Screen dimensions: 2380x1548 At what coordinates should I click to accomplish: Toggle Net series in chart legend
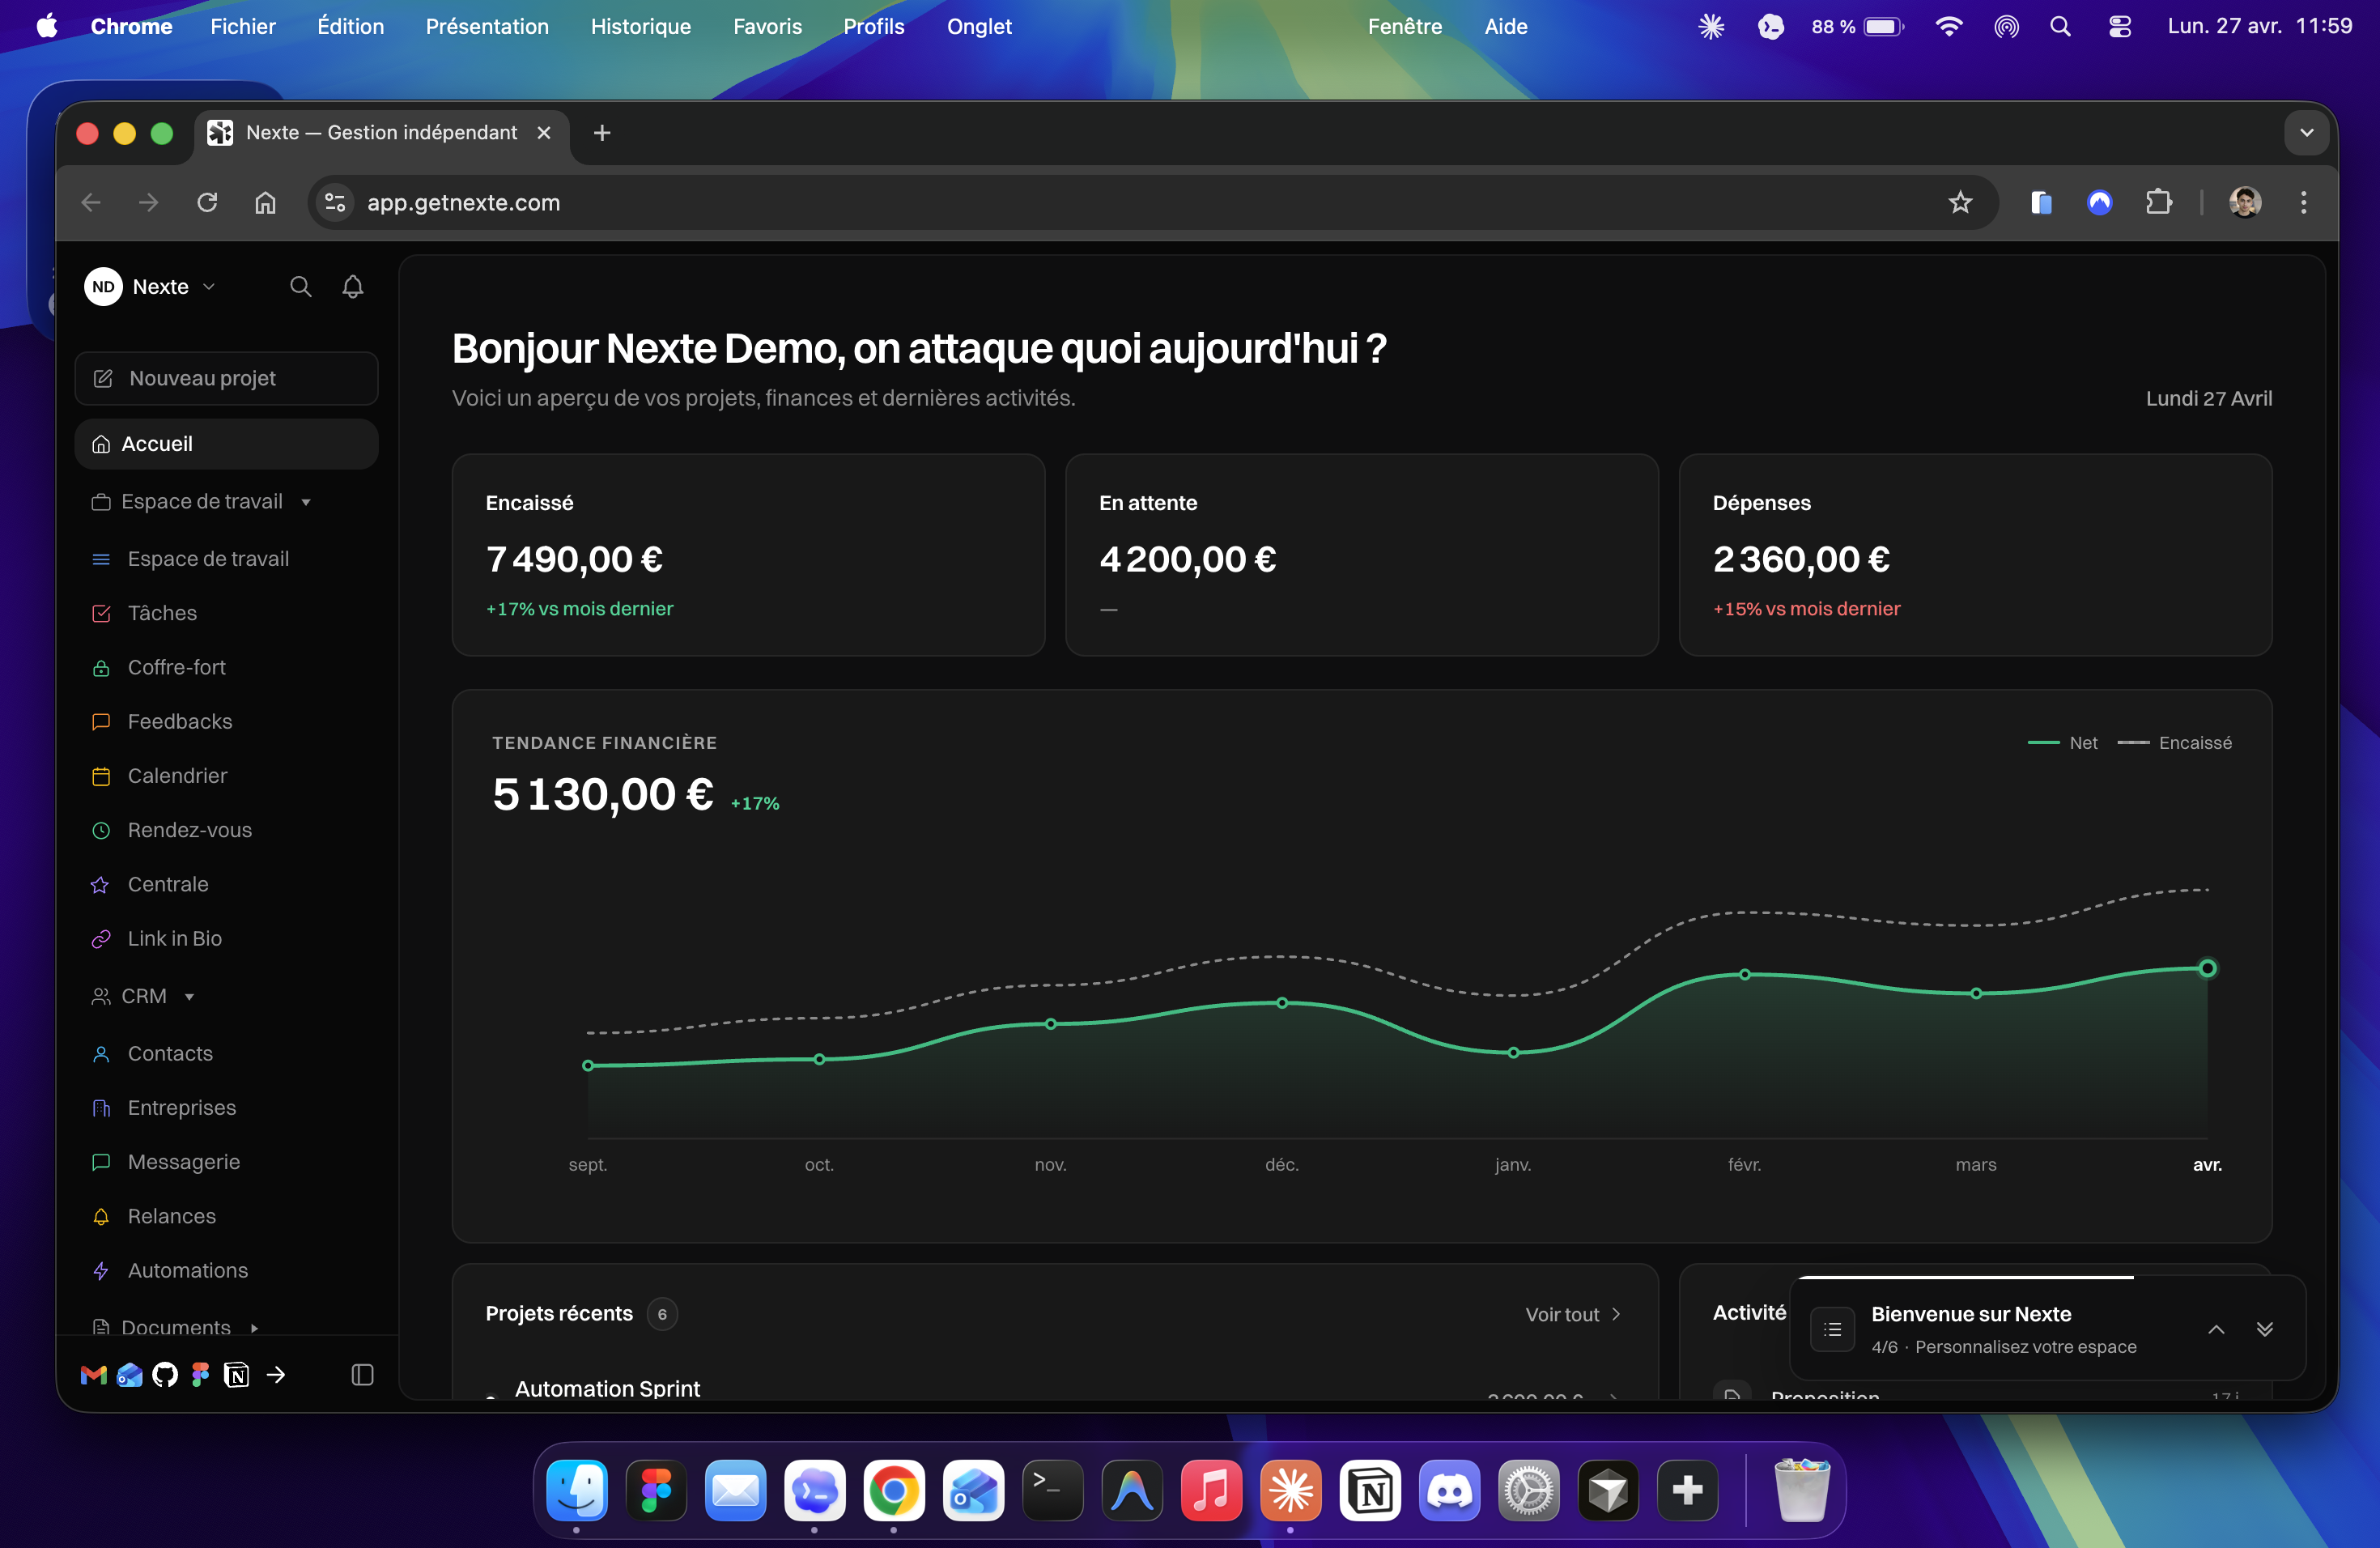[x=2062, y=743]
